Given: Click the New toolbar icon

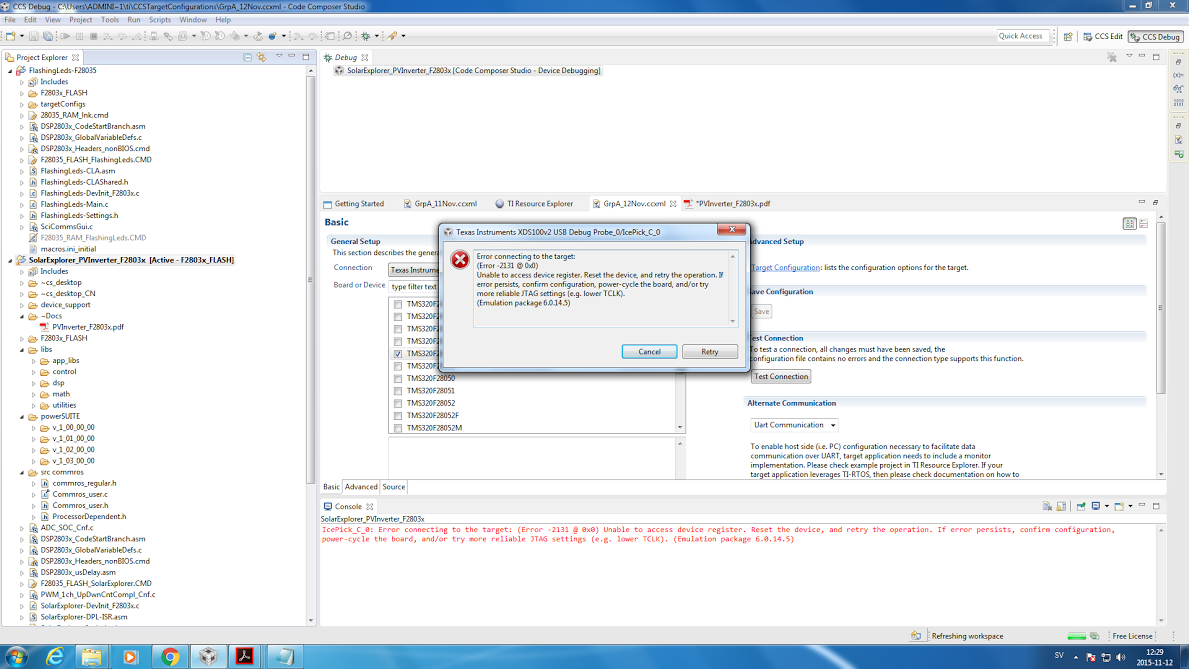Looking at the screenshot, I should coord(11,36).
